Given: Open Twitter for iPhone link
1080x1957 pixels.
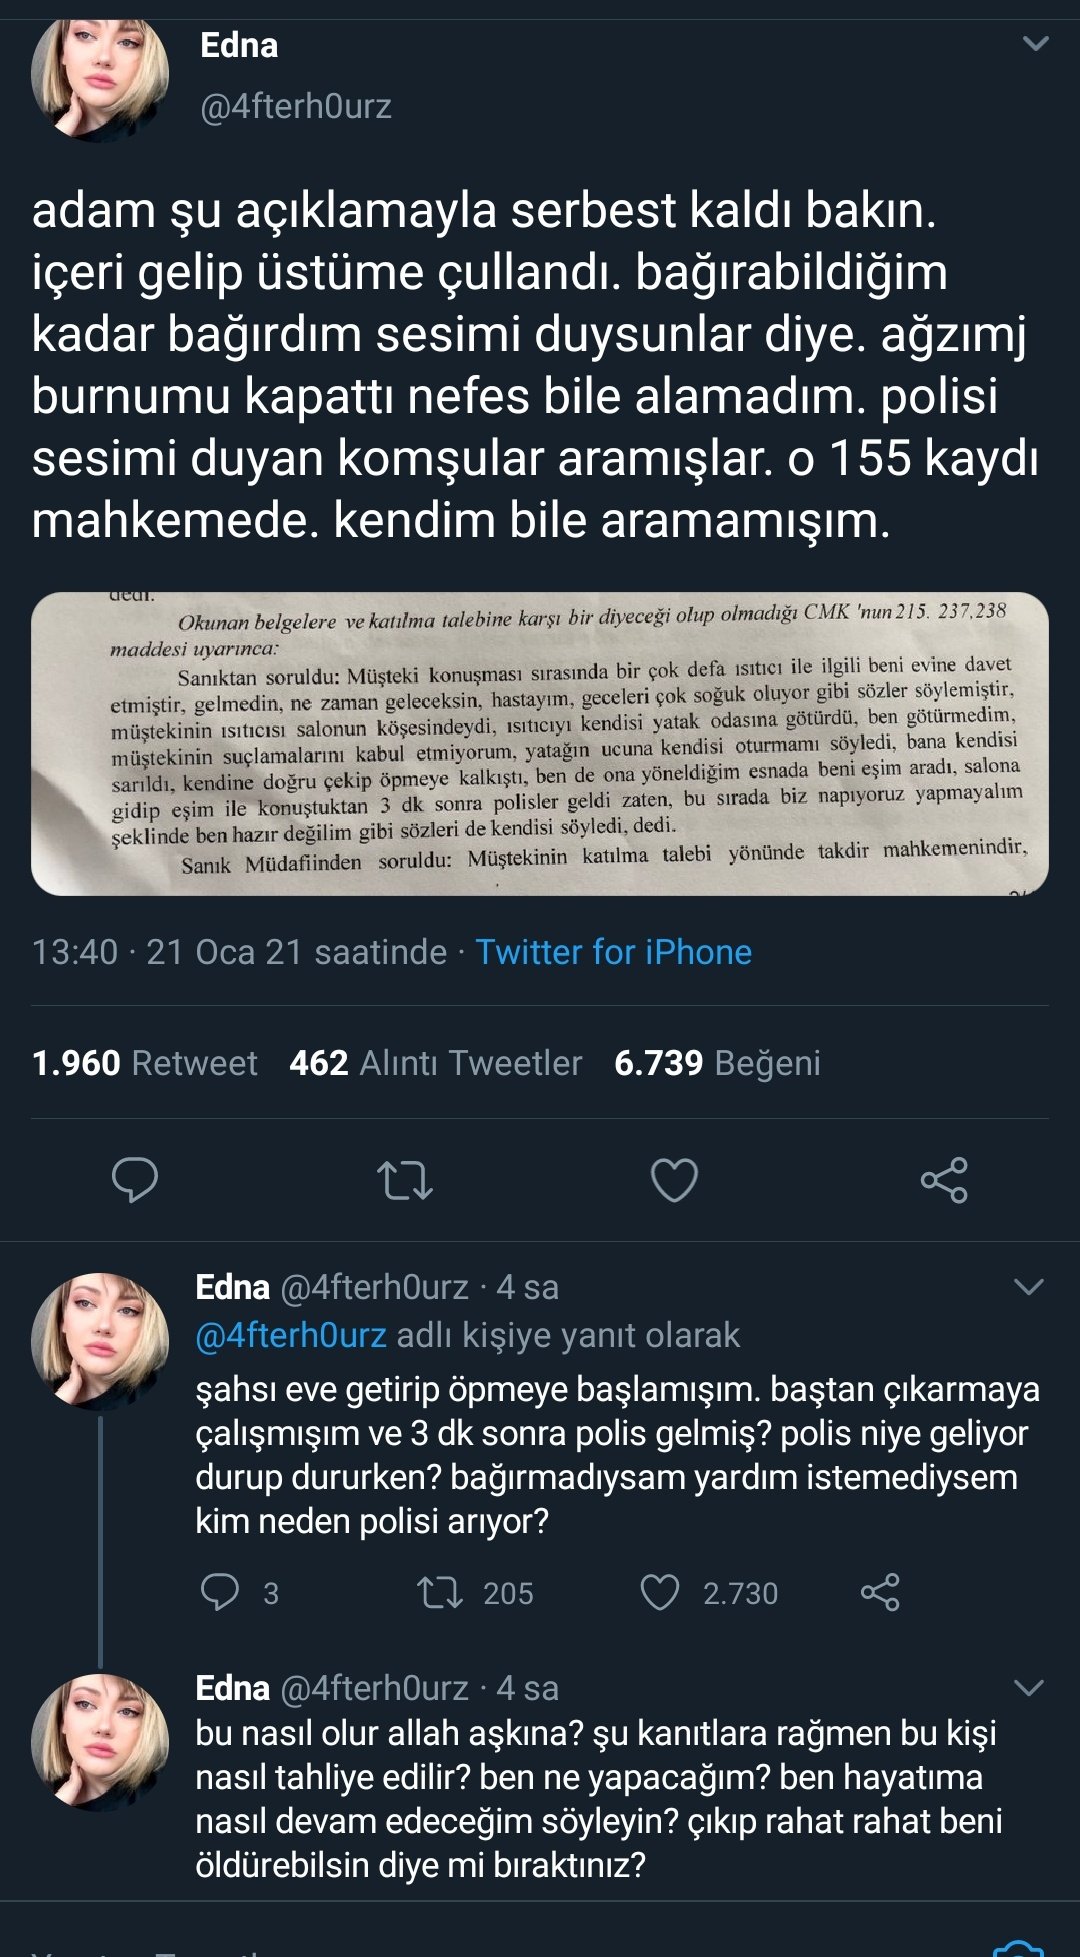Looking at the screenshot, I should coord(613,952).
